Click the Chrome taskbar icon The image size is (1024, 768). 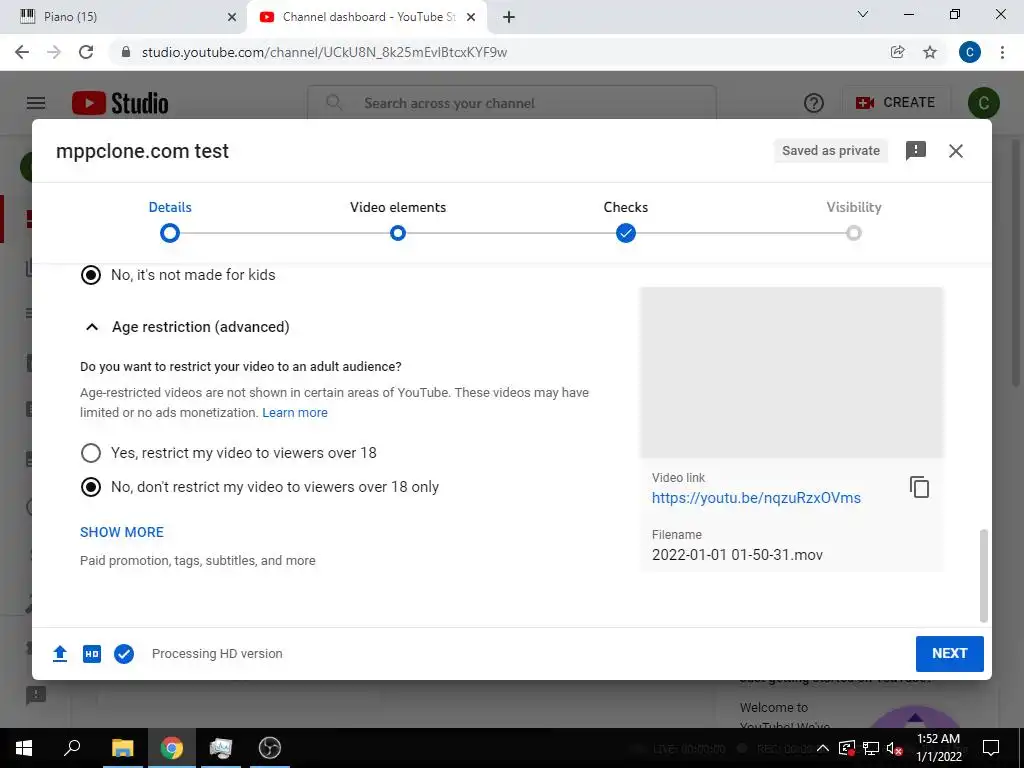pyautogui.click(x=172, y=748)
